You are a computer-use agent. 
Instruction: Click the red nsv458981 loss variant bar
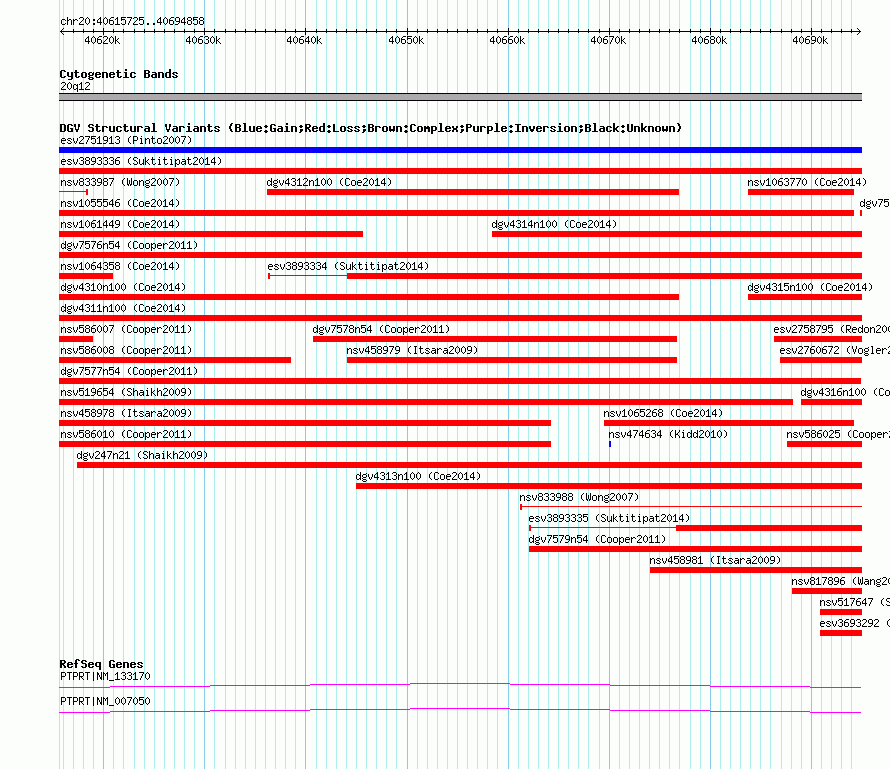pos(756,570)
